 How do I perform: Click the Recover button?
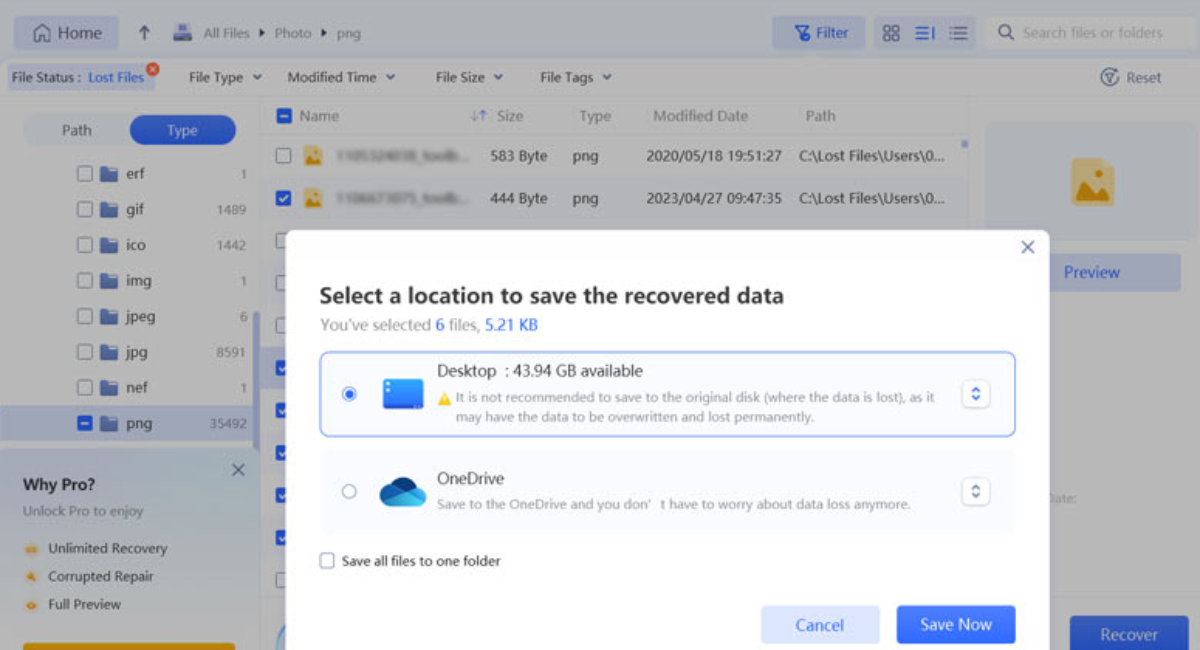point(1129,634)
